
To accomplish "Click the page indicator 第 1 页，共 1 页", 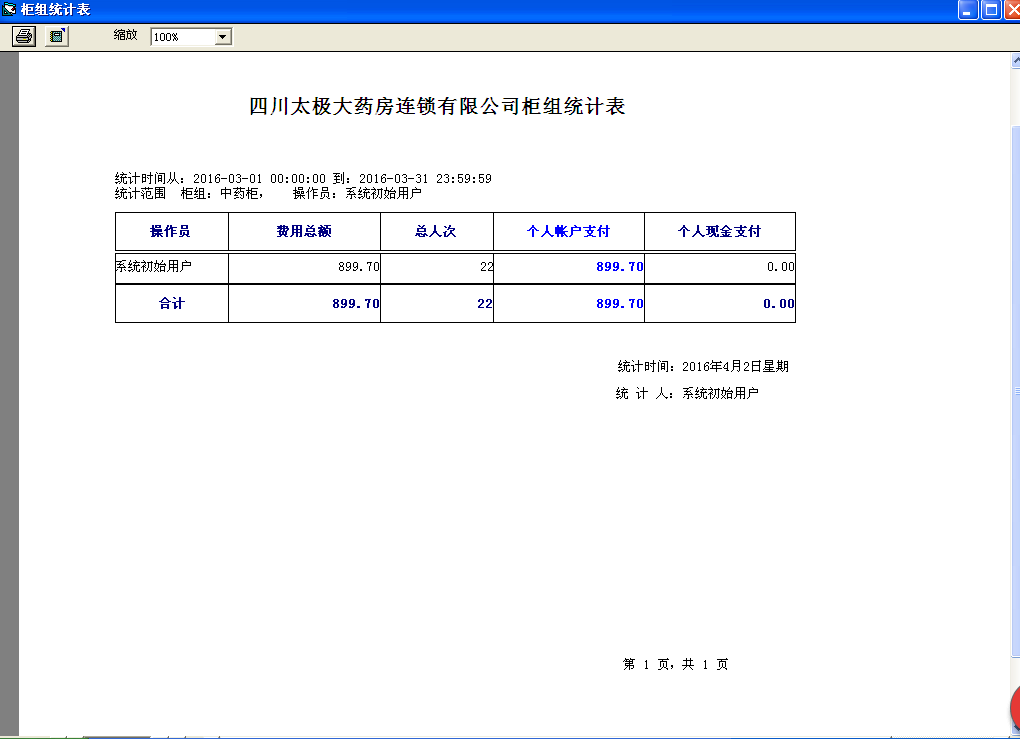I will [x=675, y=664].
